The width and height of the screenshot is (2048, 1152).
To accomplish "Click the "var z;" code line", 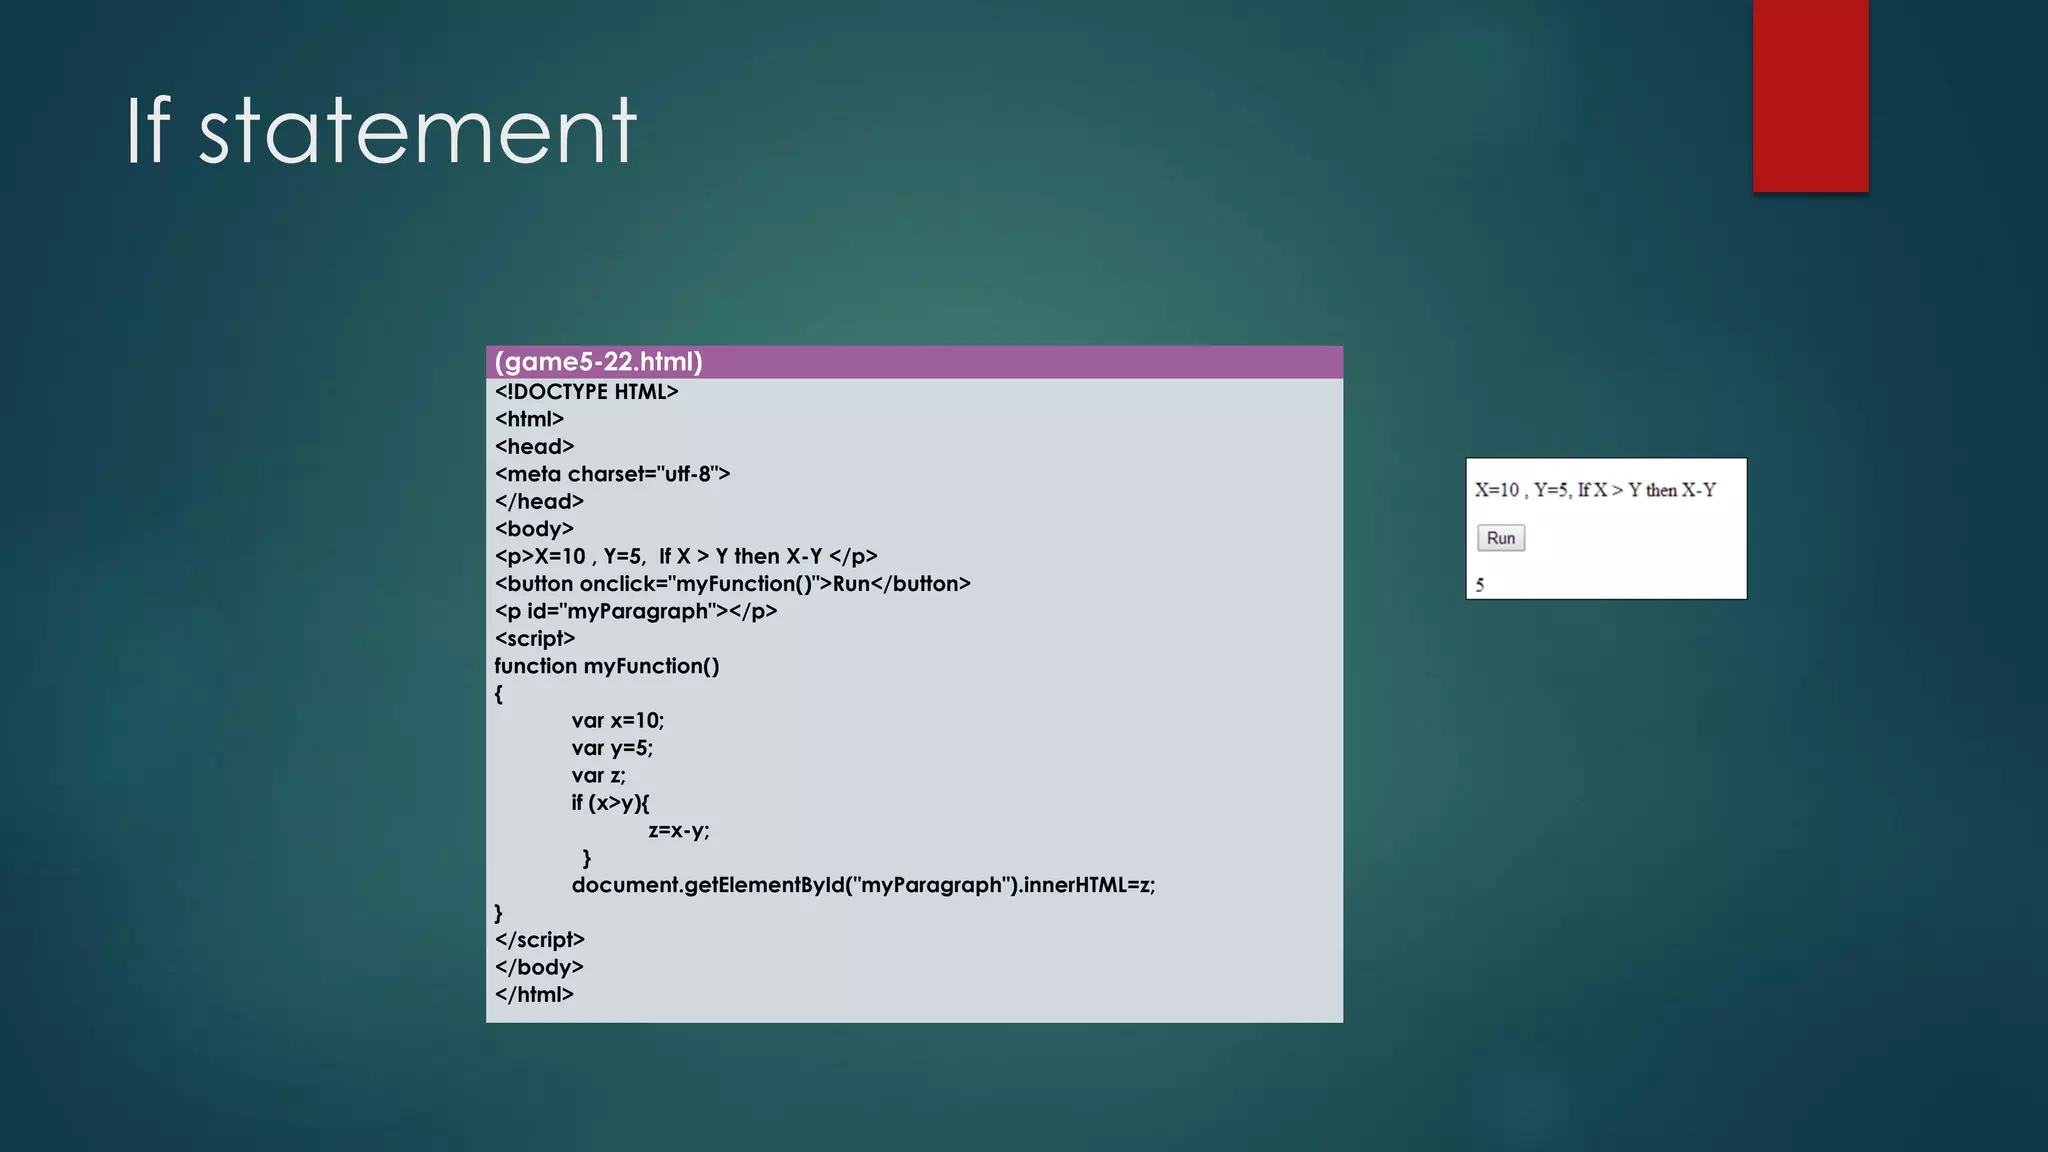I will pyautogui.click(x=598, y=776).
